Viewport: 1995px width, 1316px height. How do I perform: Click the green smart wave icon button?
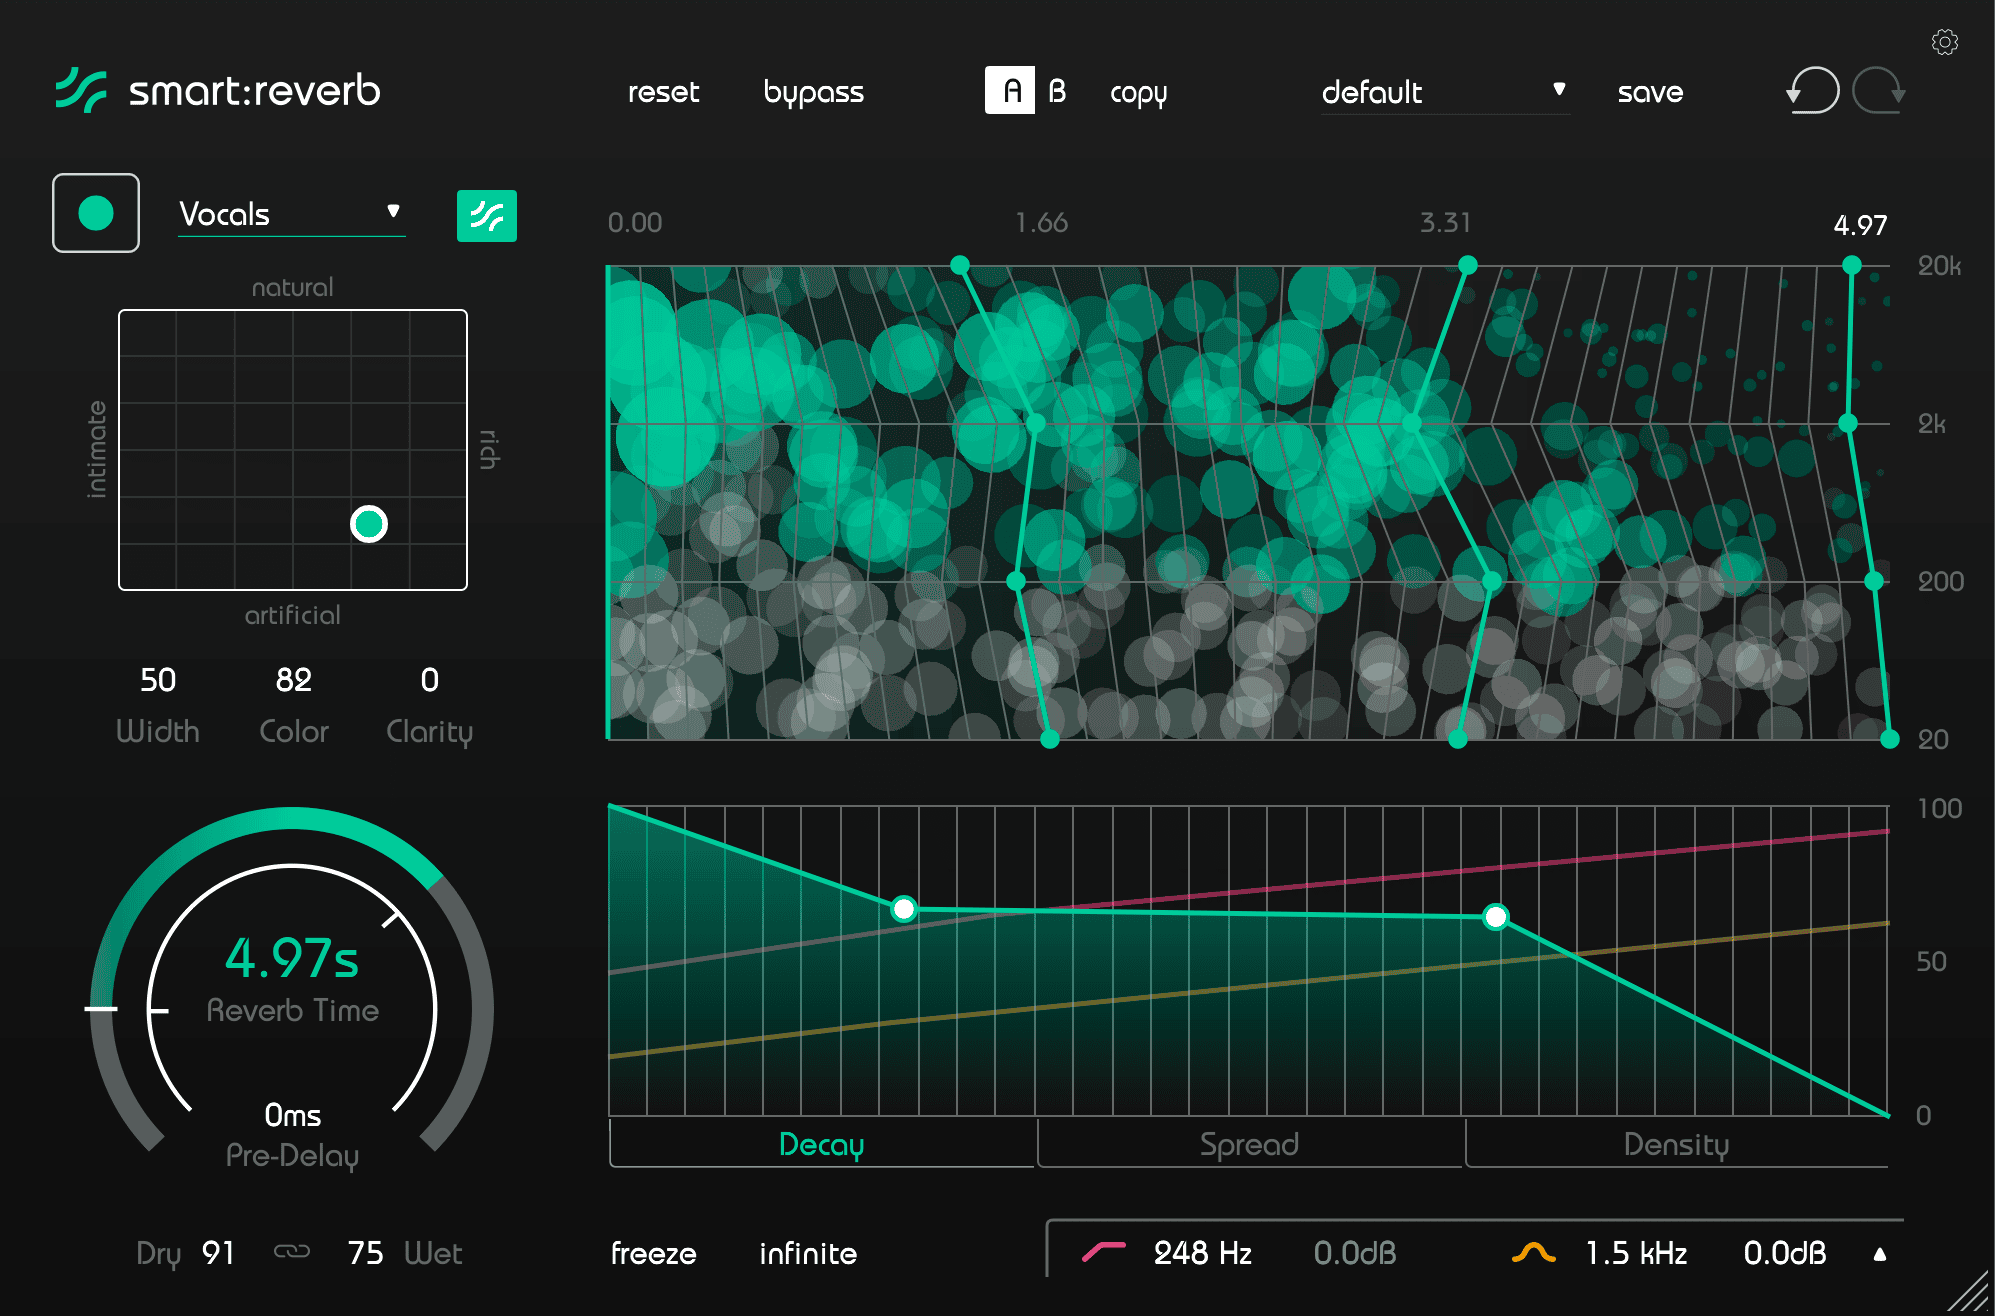(x=487, y=216)
